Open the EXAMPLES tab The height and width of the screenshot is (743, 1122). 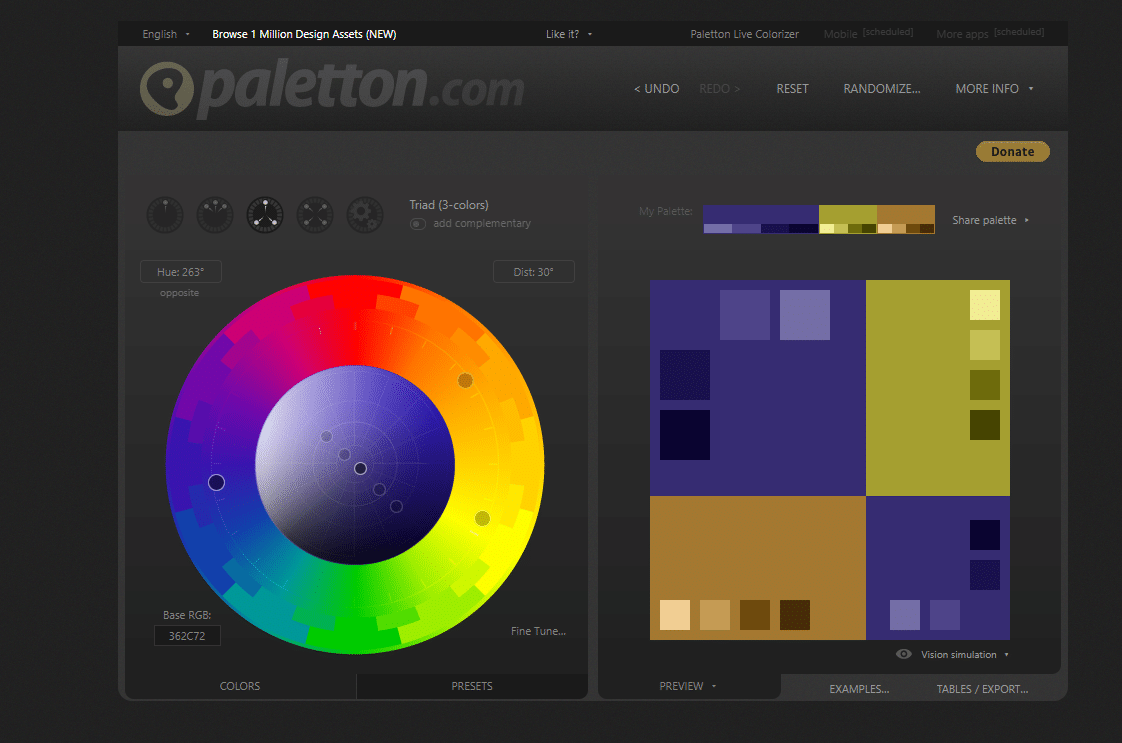tap(859, 689)
